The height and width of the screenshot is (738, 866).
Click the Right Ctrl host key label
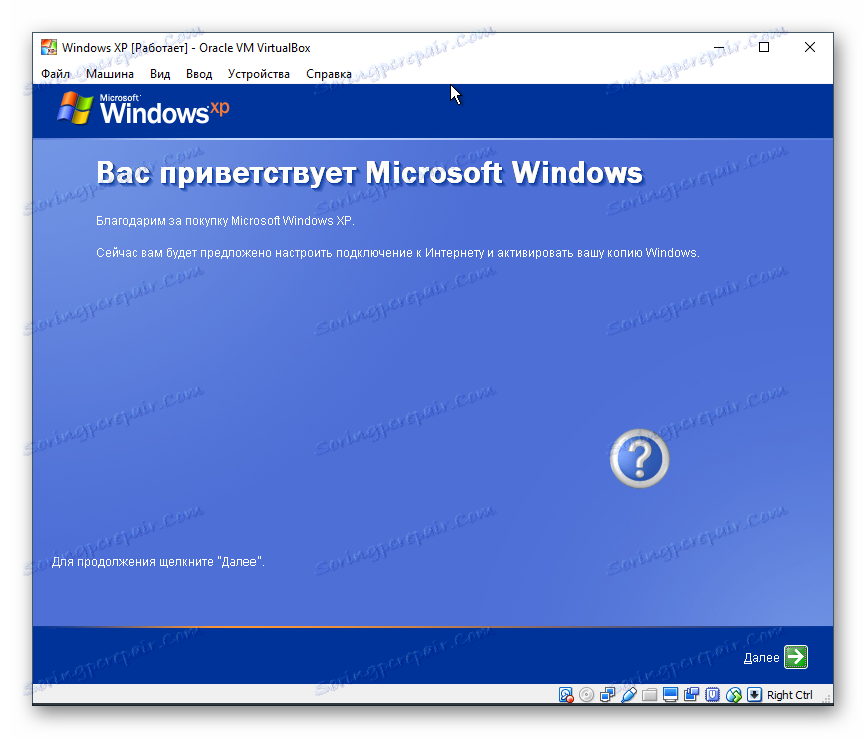[x=789, y=695]
